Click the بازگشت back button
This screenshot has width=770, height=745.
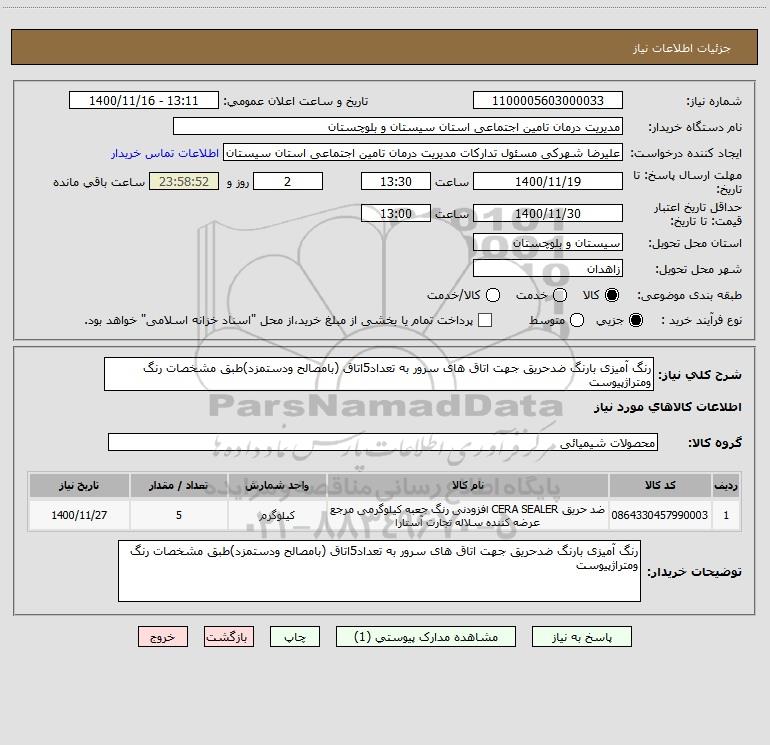point(229,637)
